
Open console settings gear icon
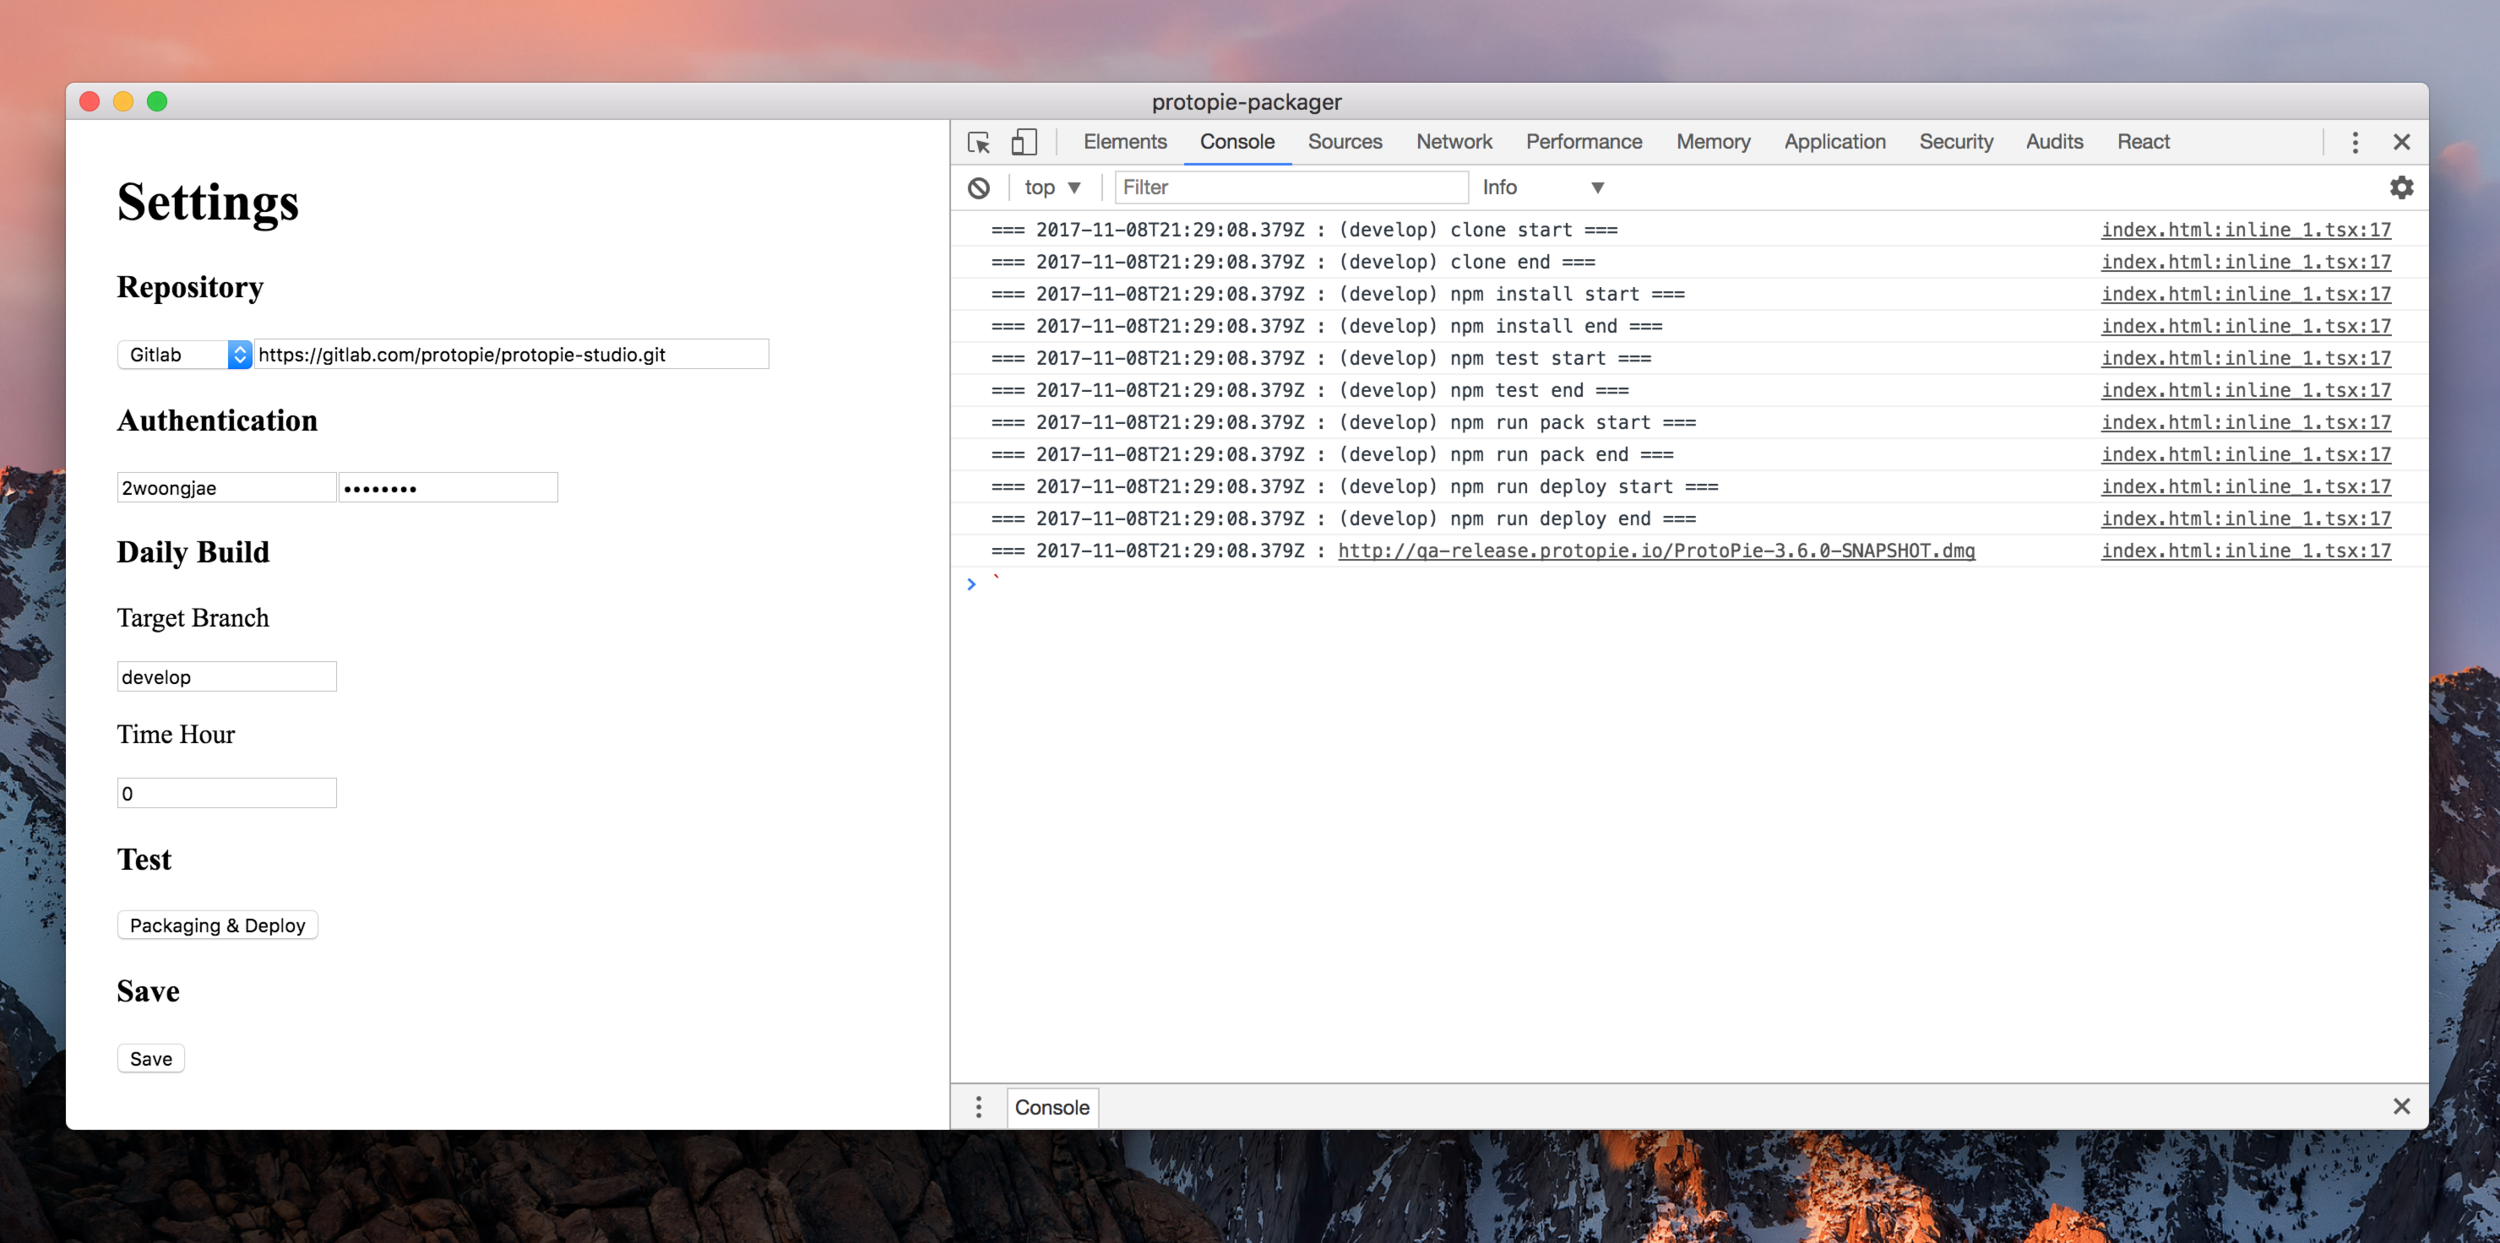[2401, 187]
